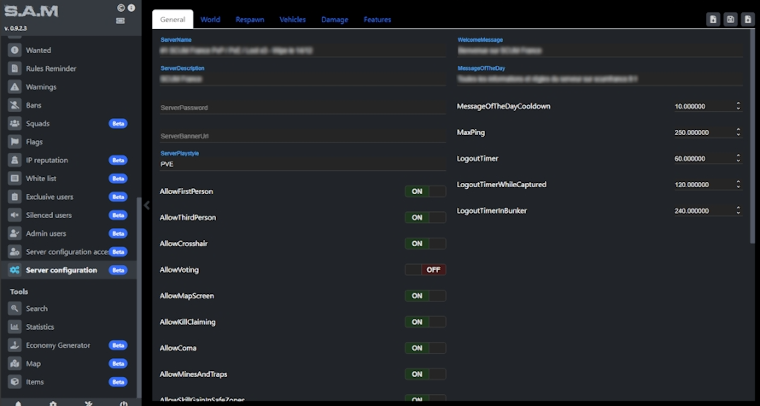Open the Statistics tool
The width and height of the screenshot is (760, 406).
(68, 327)
